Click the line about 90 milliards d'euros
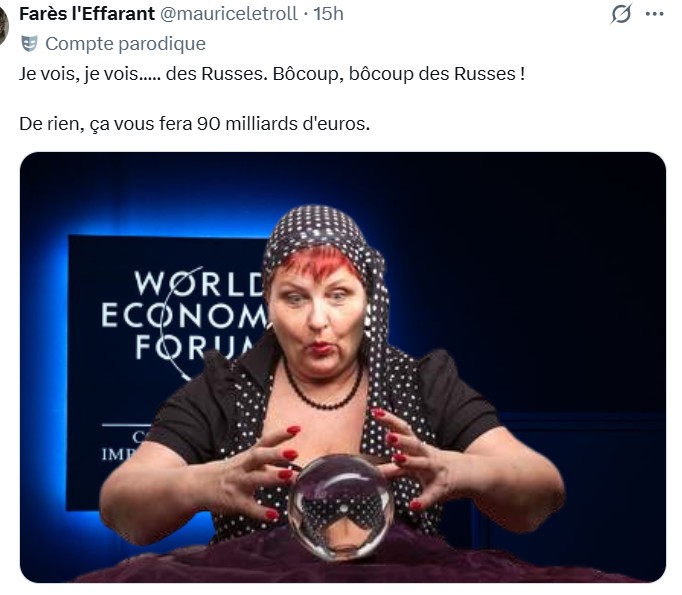 (194, 124)
